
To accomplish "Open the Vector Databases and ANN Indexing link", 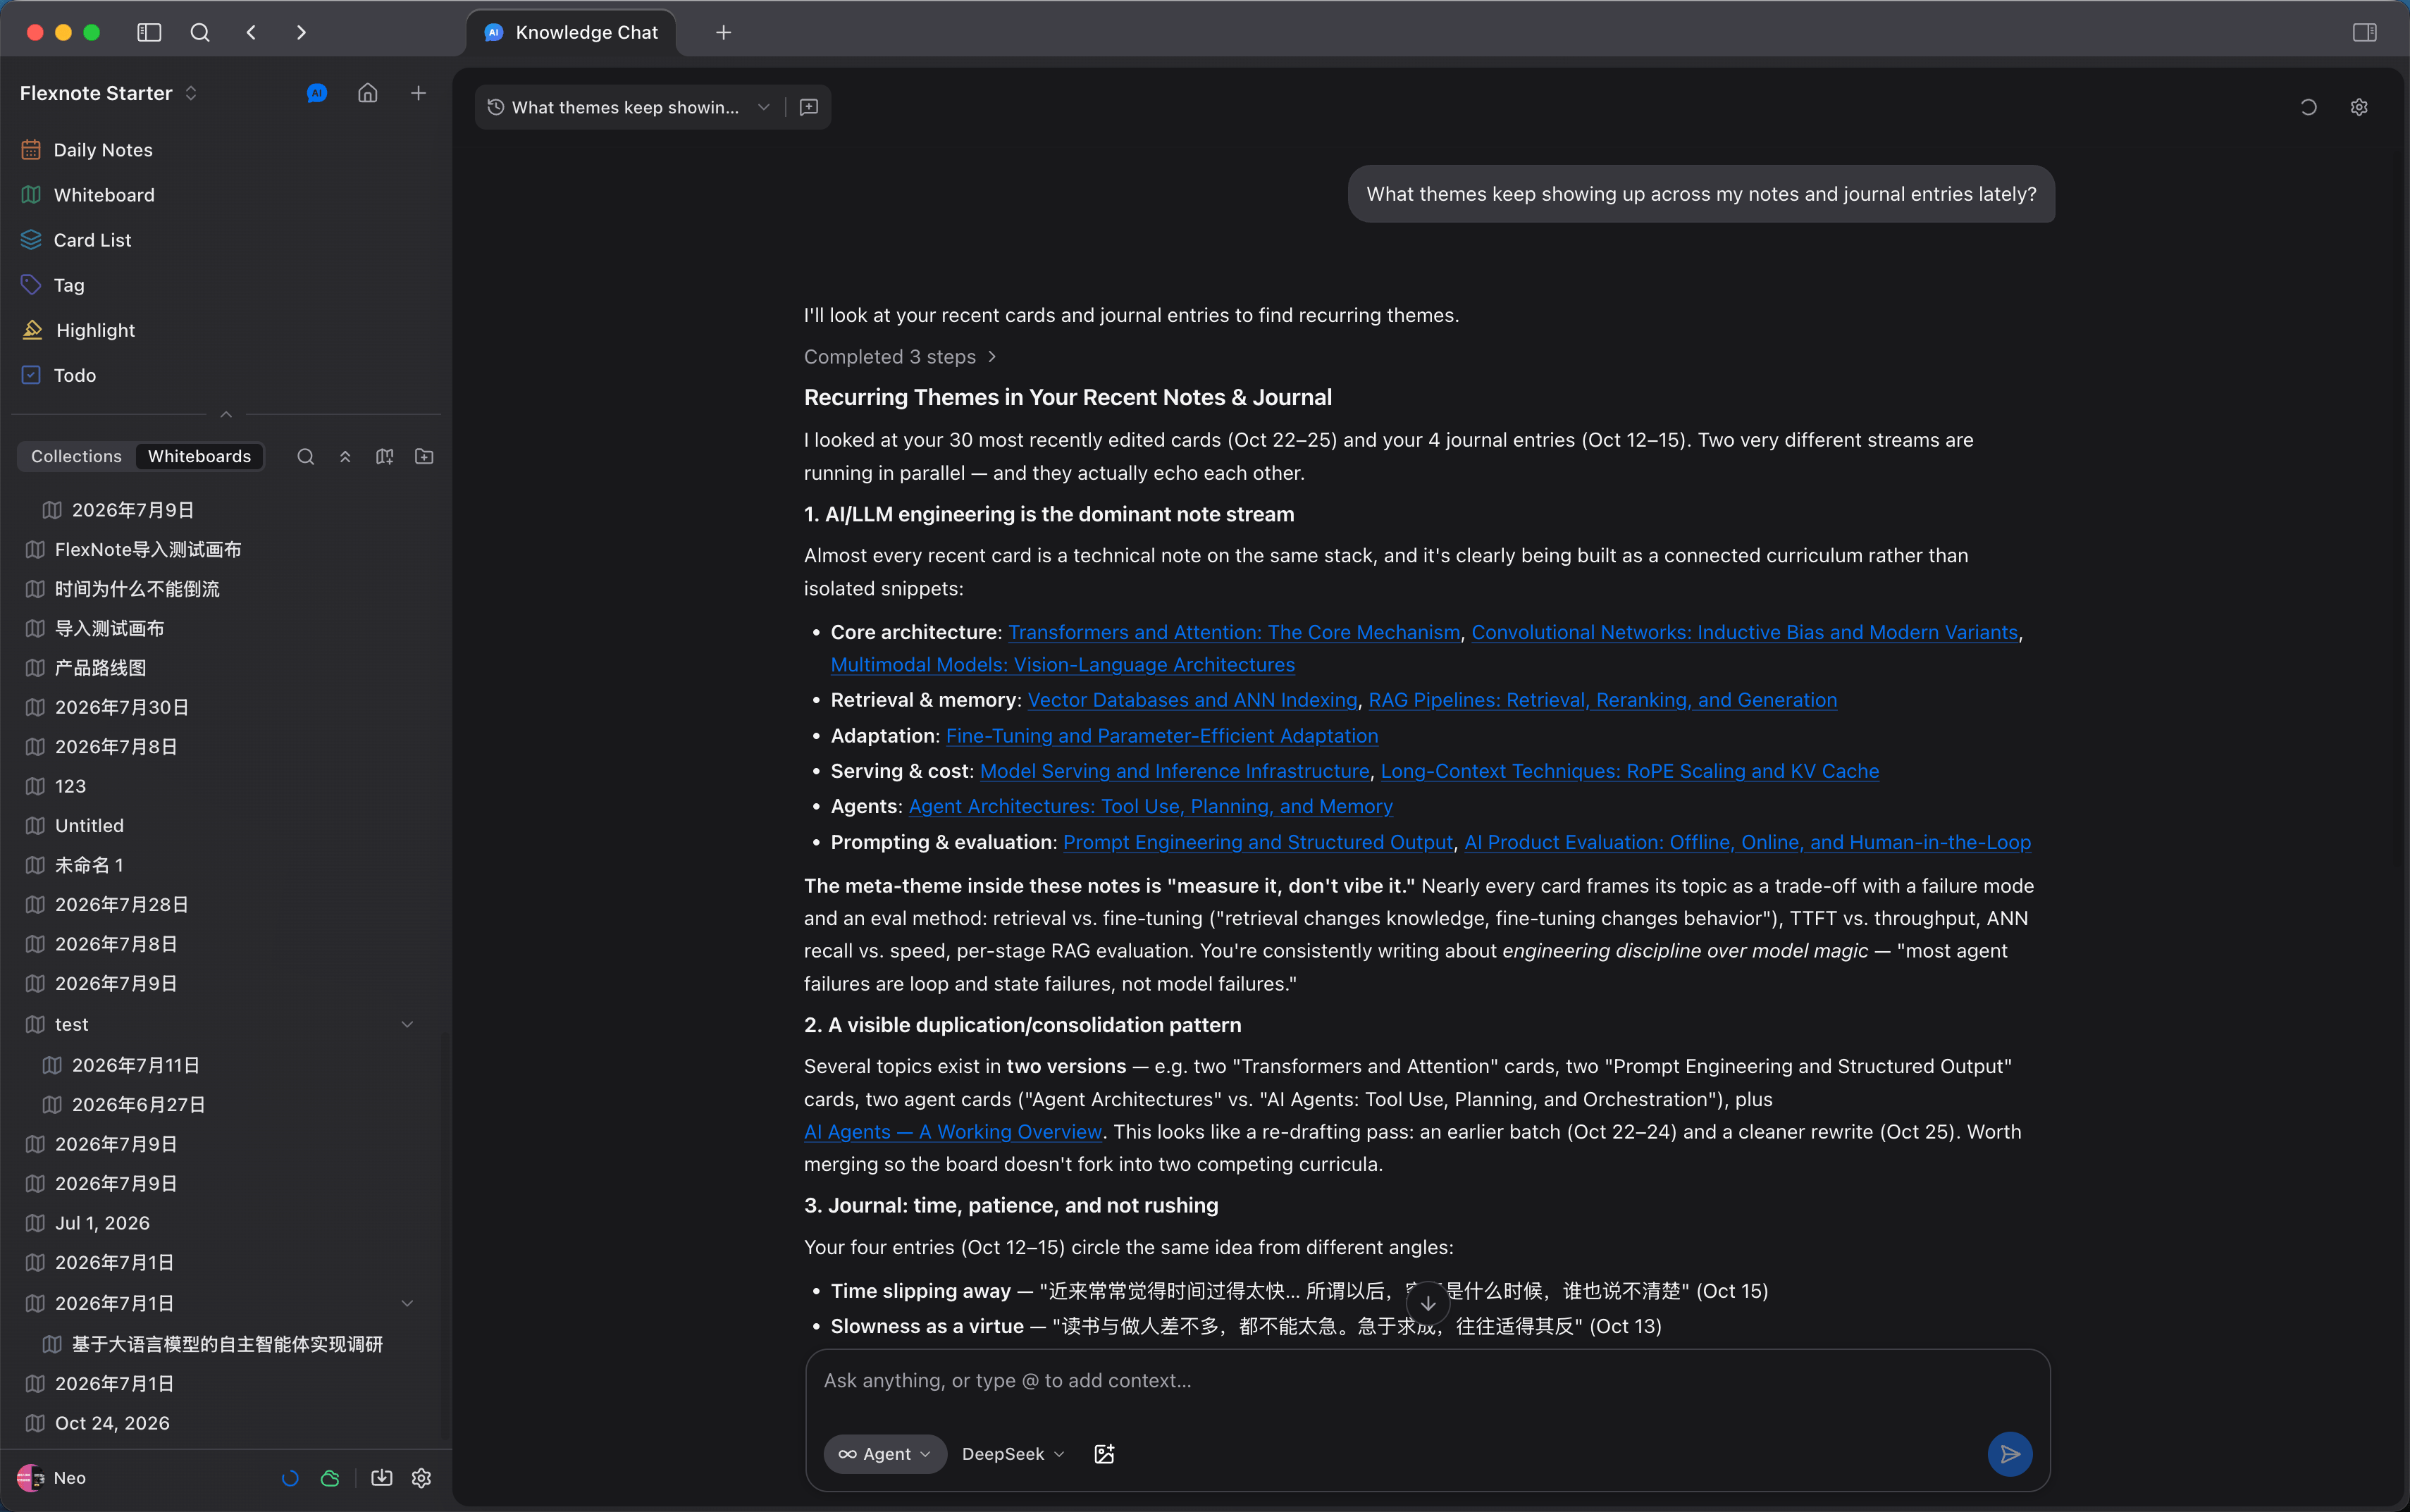I will tap(1192, 700).
